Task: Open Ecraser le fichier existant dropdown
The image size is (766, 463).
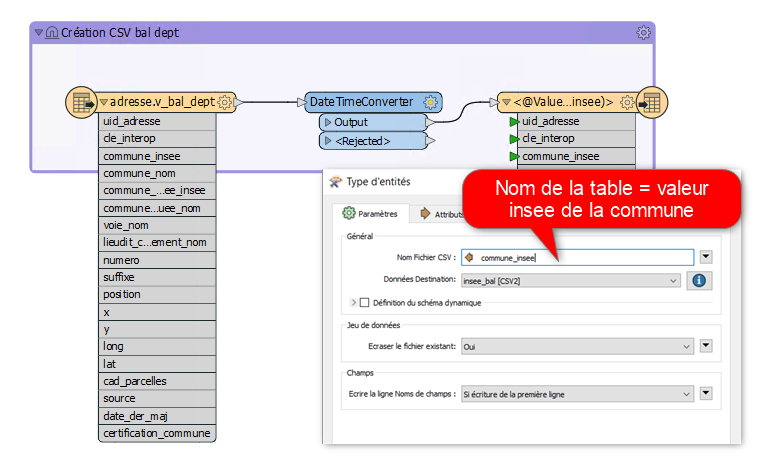Action: point(577,346)
